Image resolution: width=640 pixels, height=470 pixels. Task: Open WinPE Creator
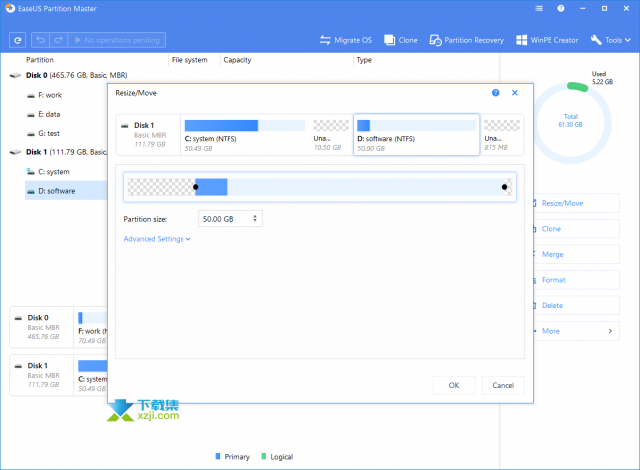(x=547, y=40)
